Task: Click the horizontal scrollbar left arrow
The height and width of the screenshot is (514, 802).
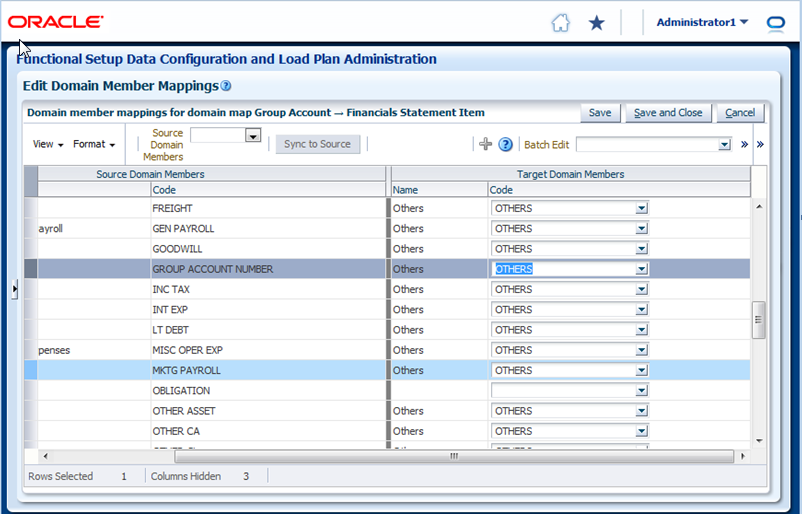Action: [x=46, y=456]
